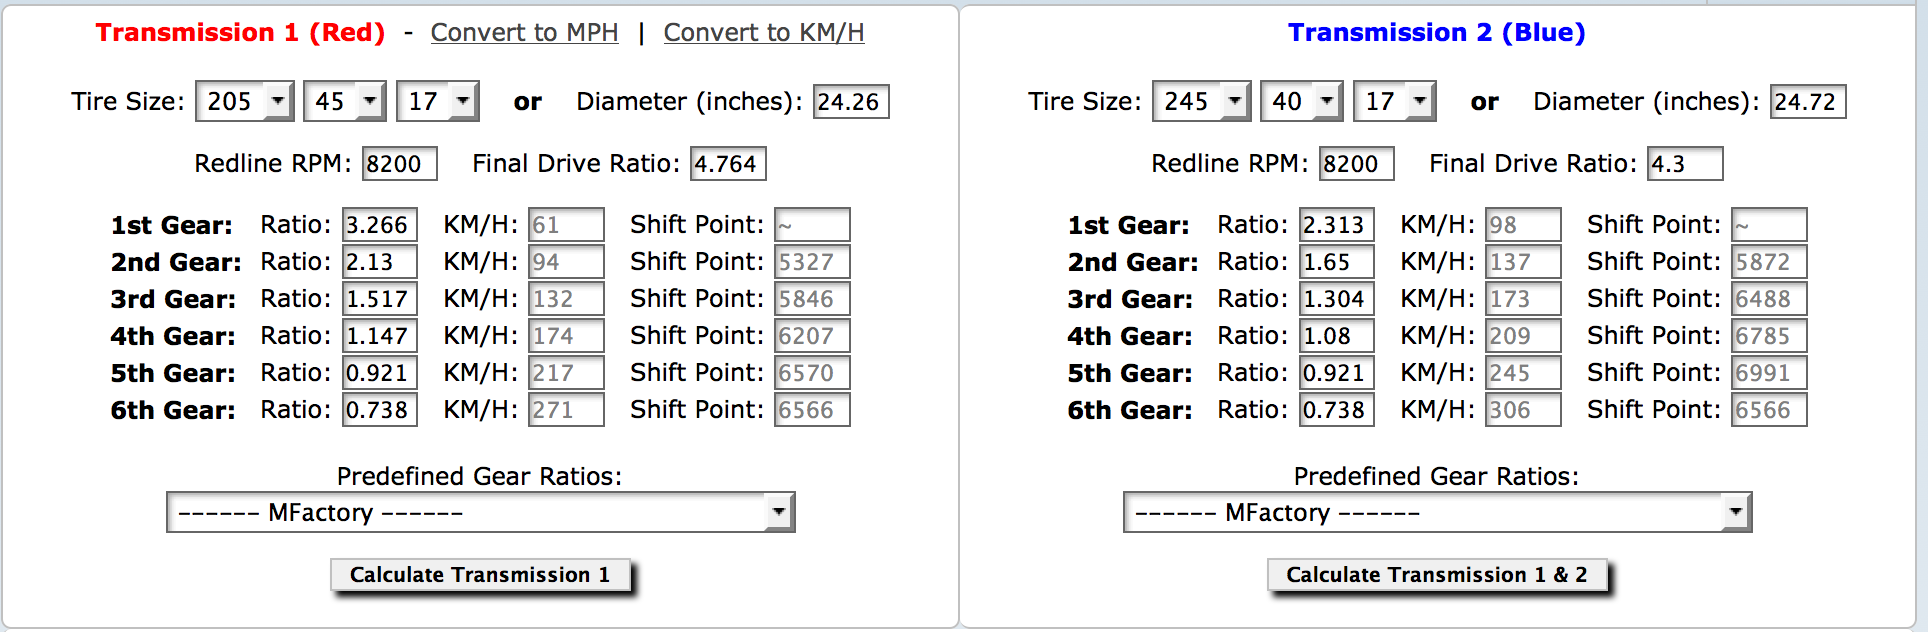
Task: Open Transmission 1 tire width dropdown showing 205
Action: pos(245,101)
